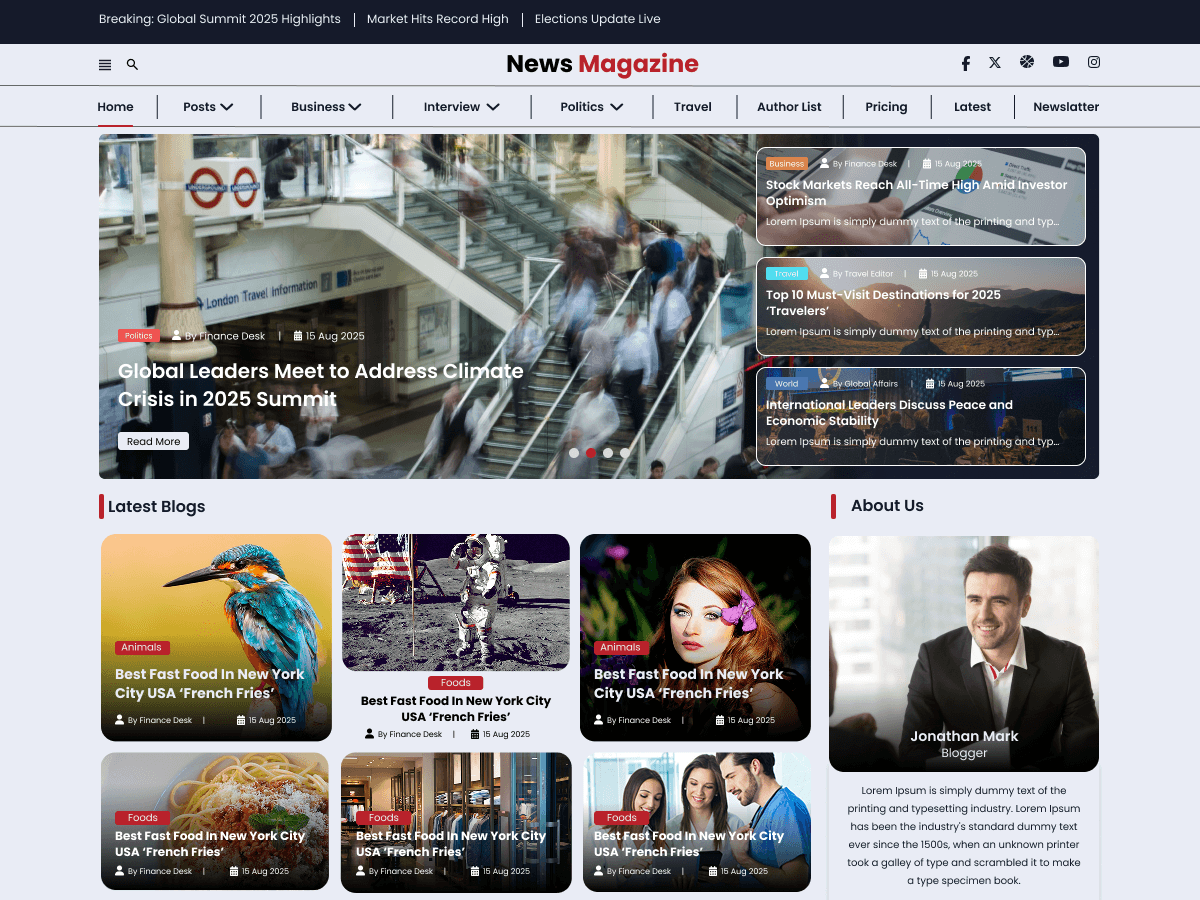
Task: Open the Travel menu item
Action: click(x=693, y=107)
